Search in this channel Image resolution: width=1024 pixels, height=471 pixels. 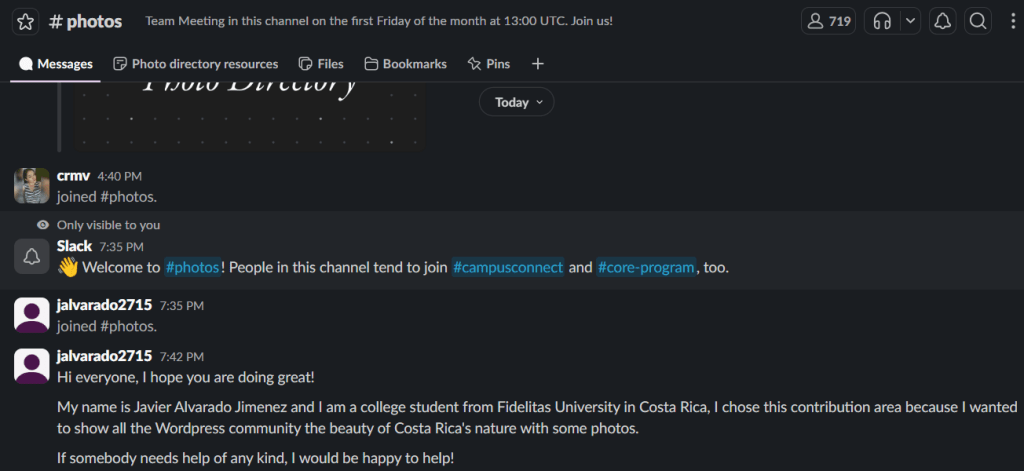coord(978,21)
